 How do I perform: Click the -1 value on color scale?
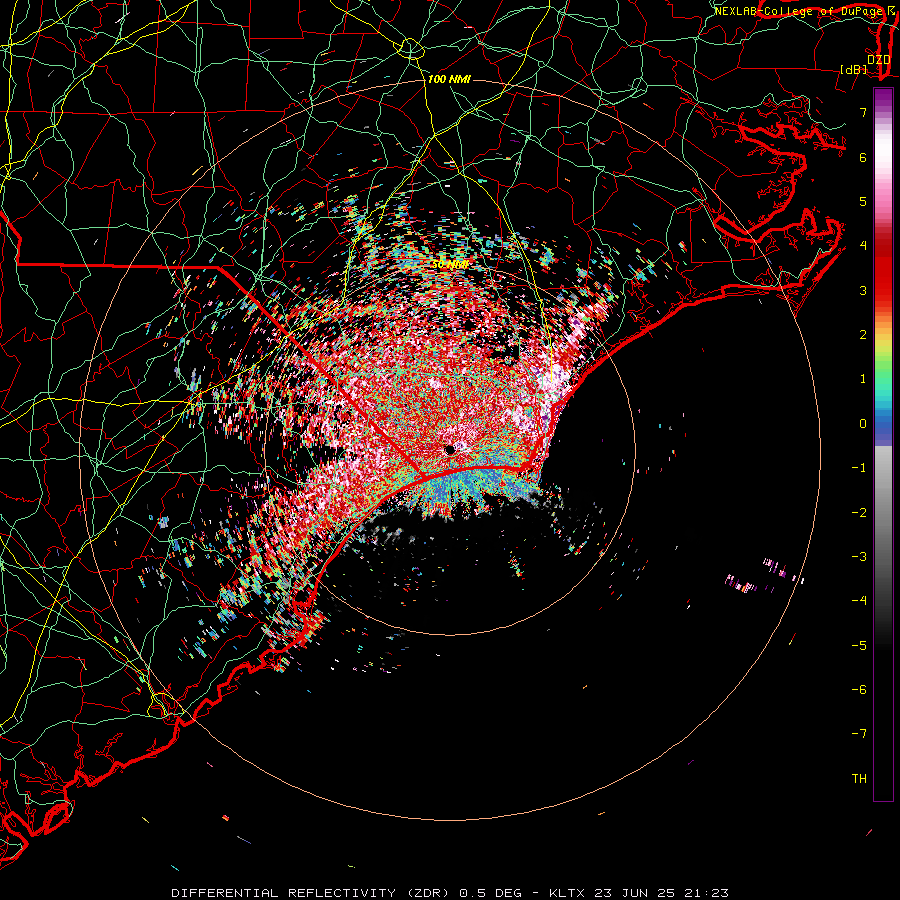[859, 468]
